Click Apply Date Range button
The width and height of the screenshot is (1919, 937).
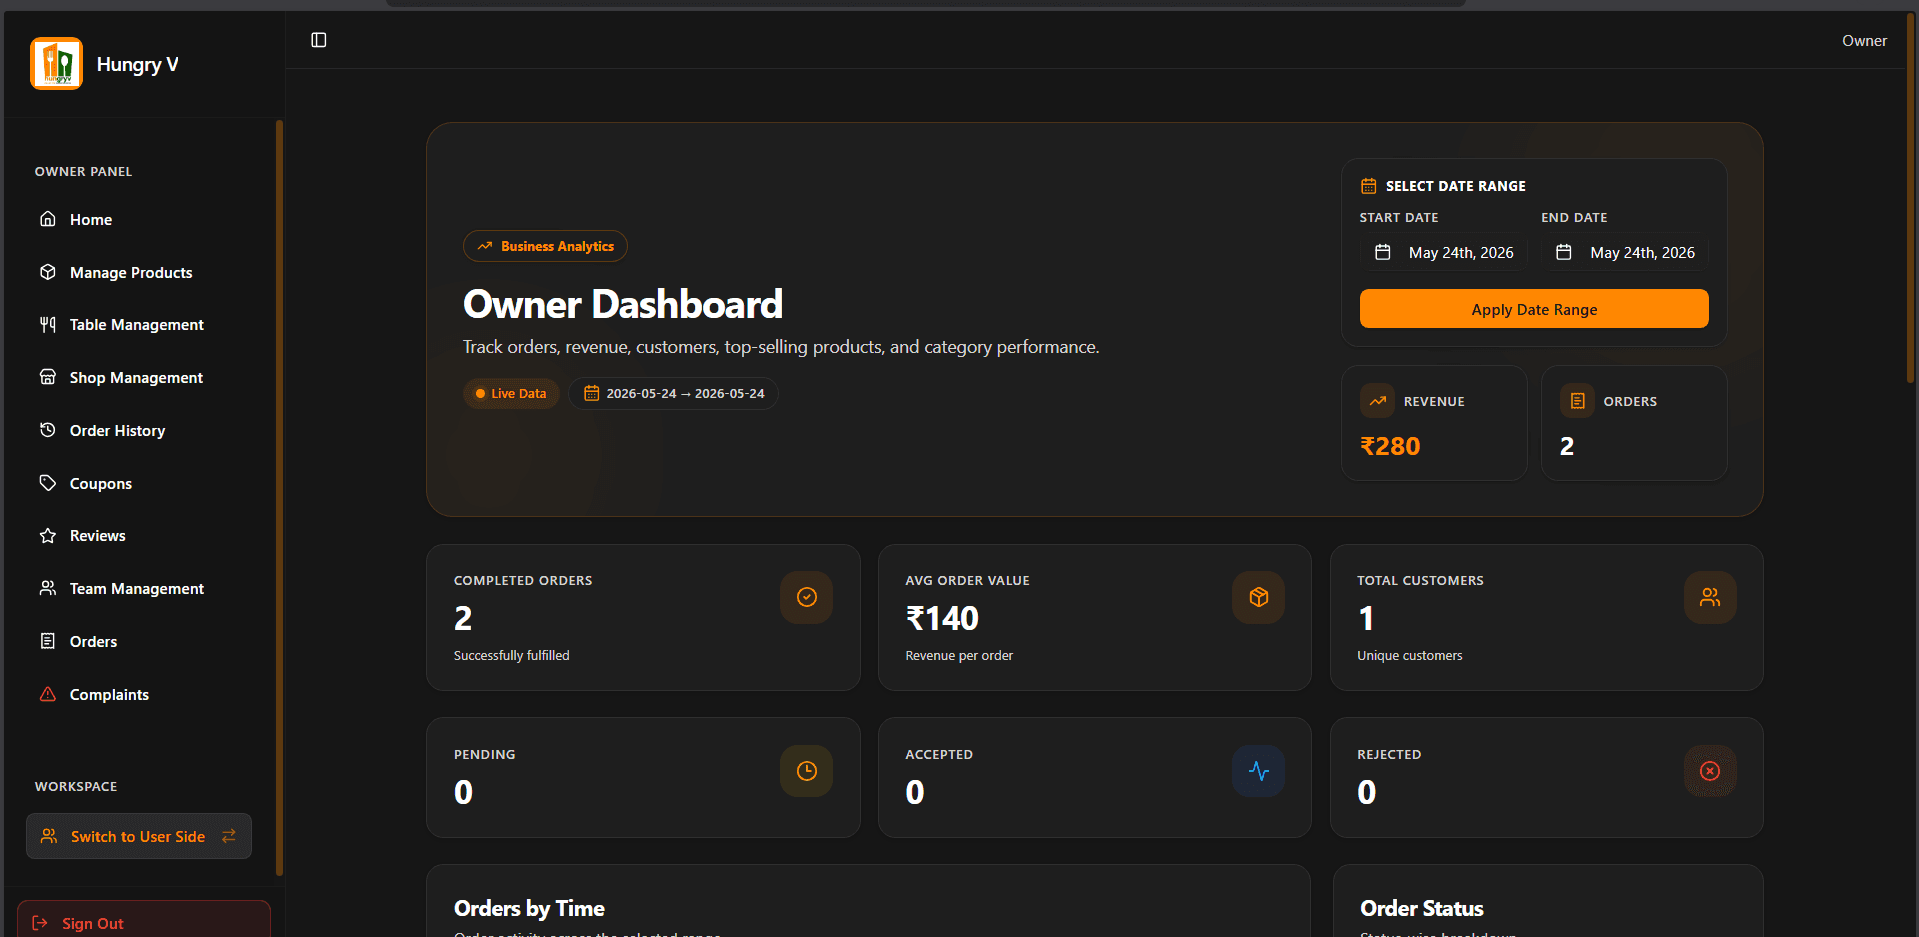(1534, 309)
